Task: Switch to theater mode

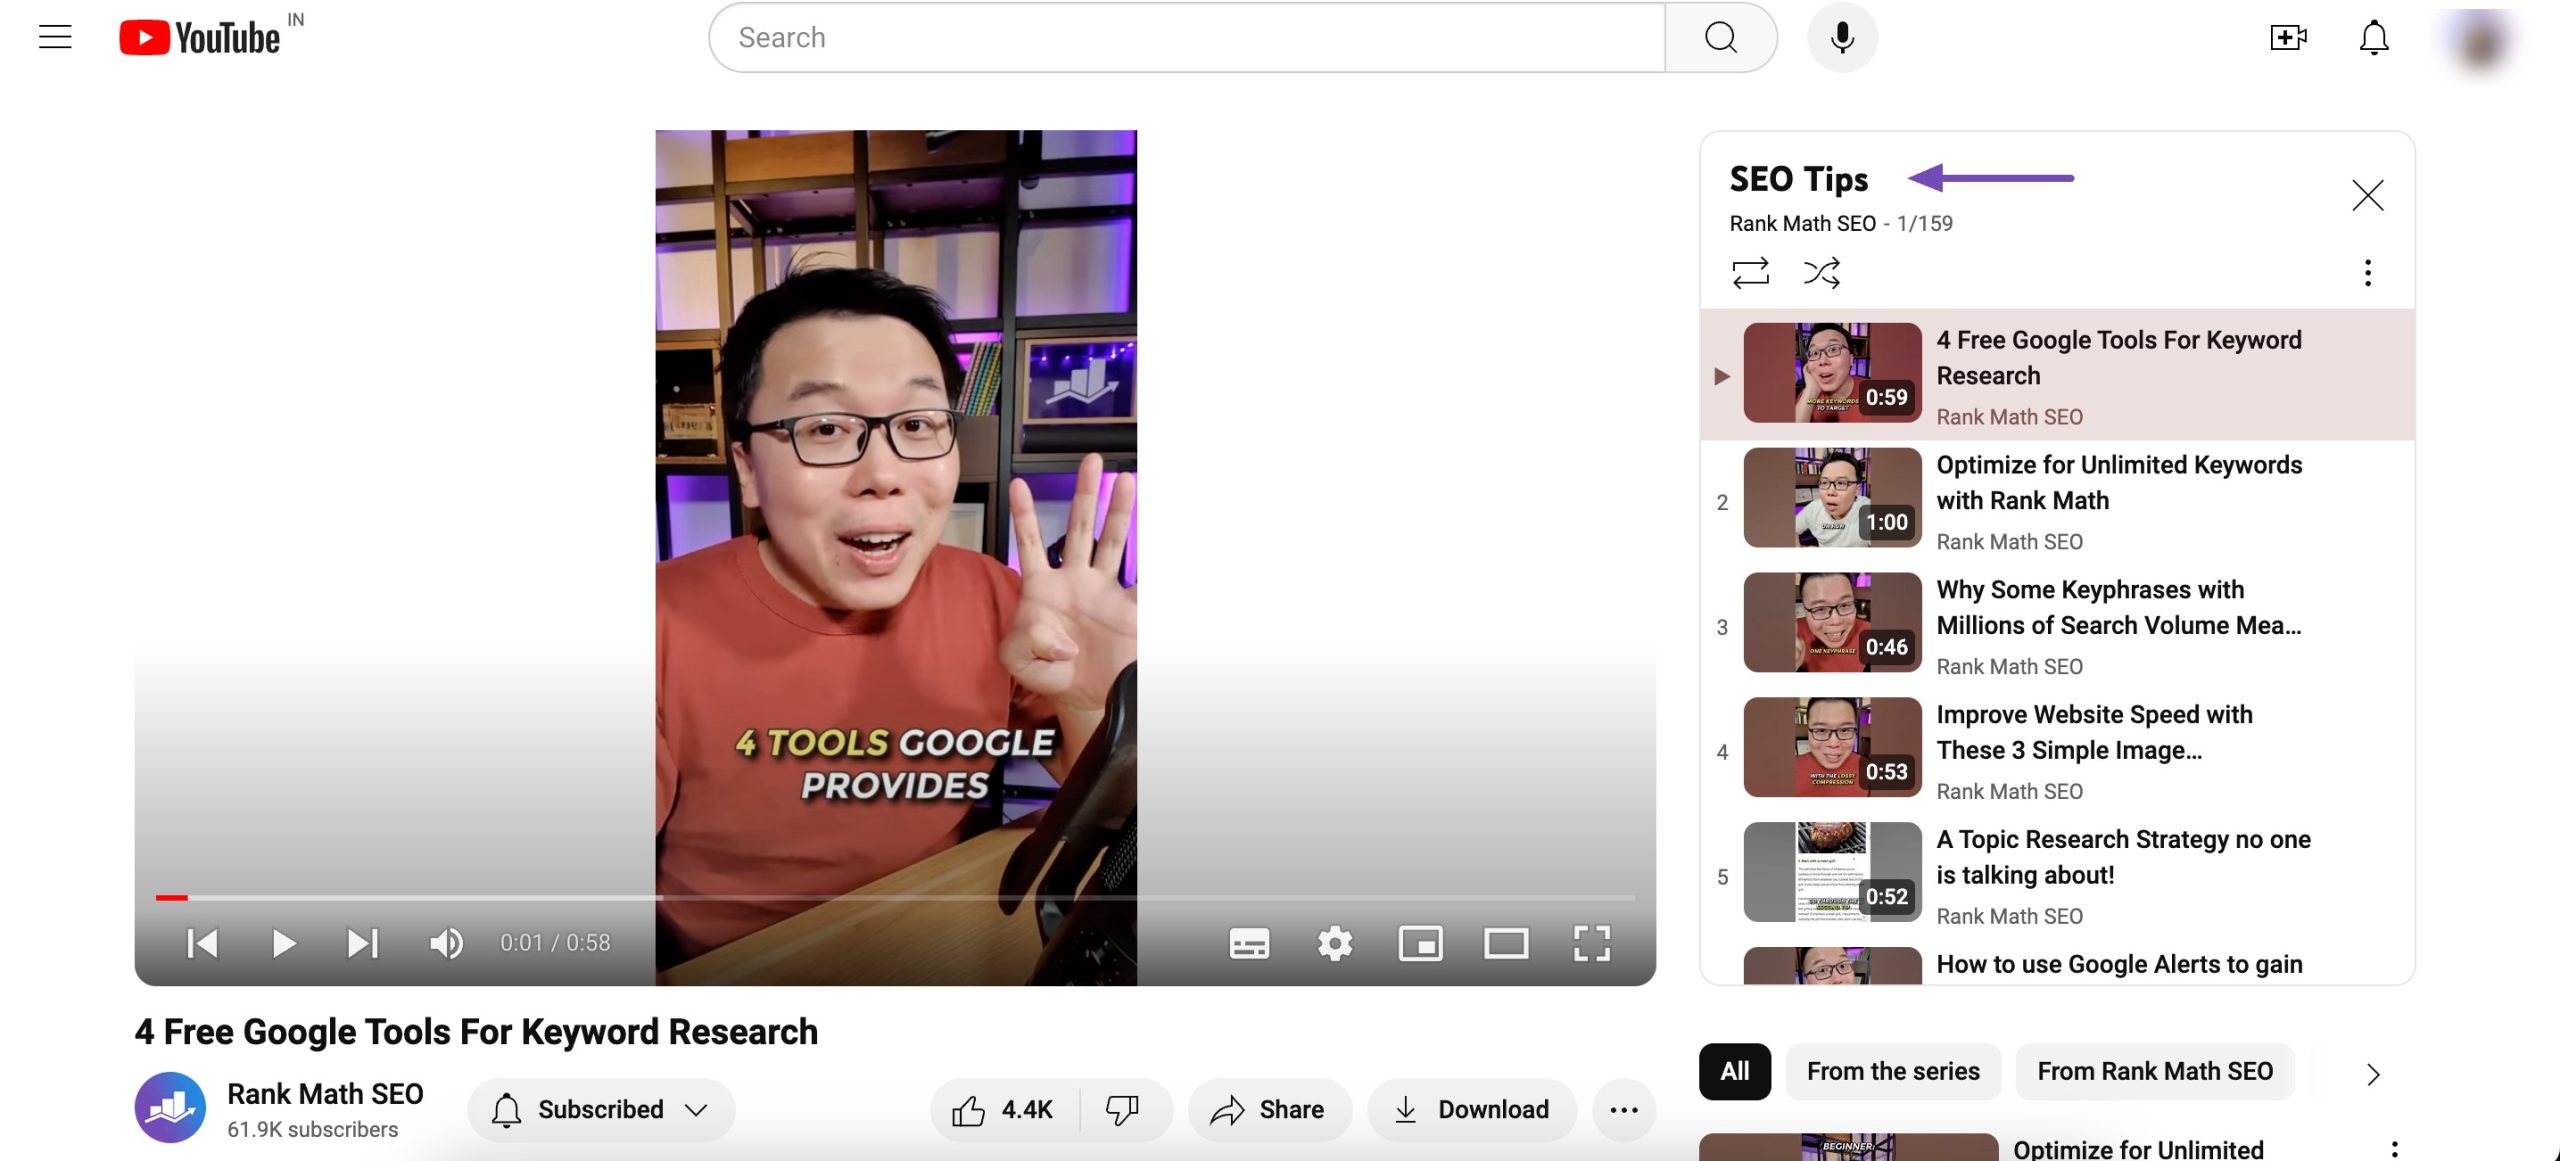Action: pos(1506,943)
